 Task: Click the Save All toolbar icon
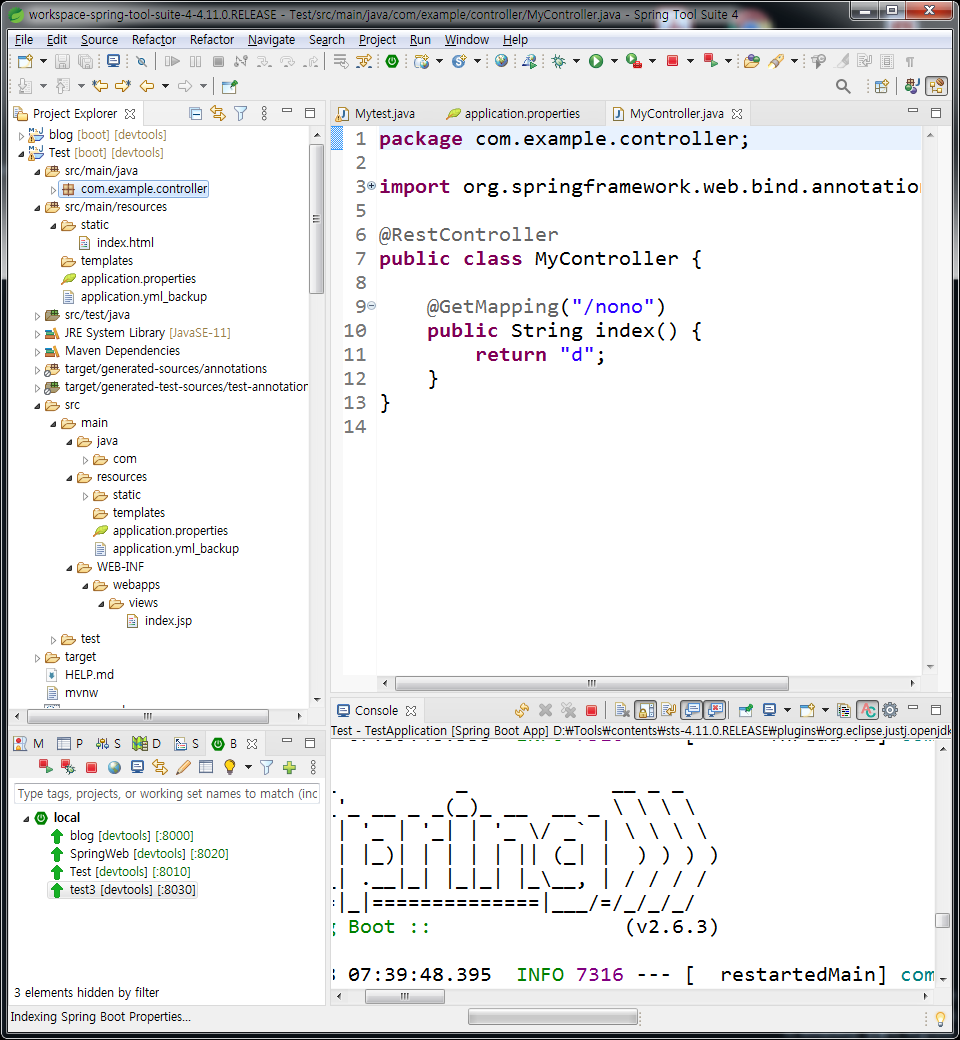coord(86,62)
